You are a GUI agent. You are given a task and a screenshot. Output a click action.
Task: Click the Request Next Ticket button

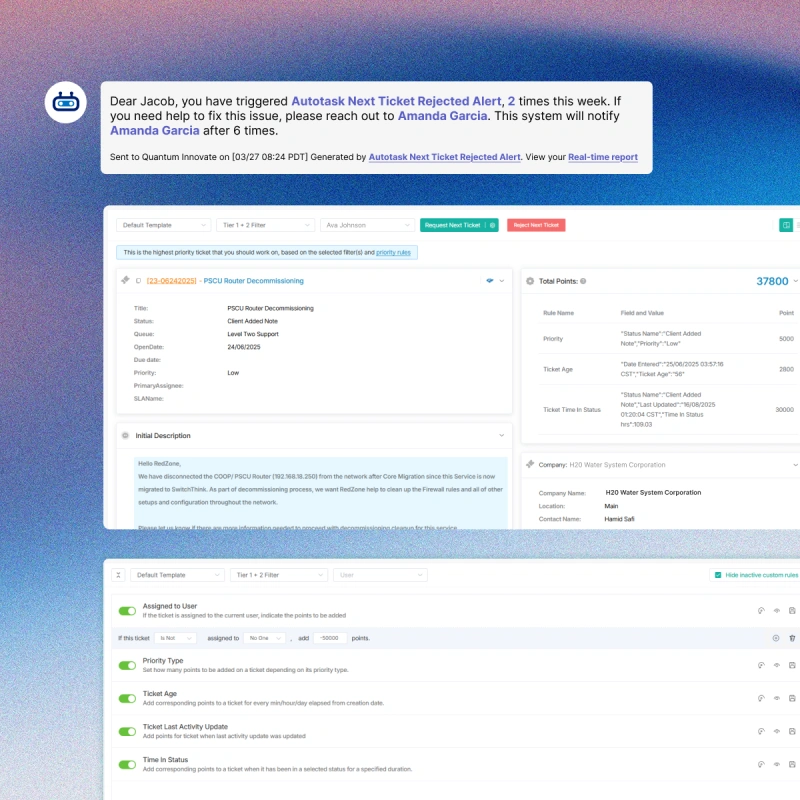click(453, 225)
